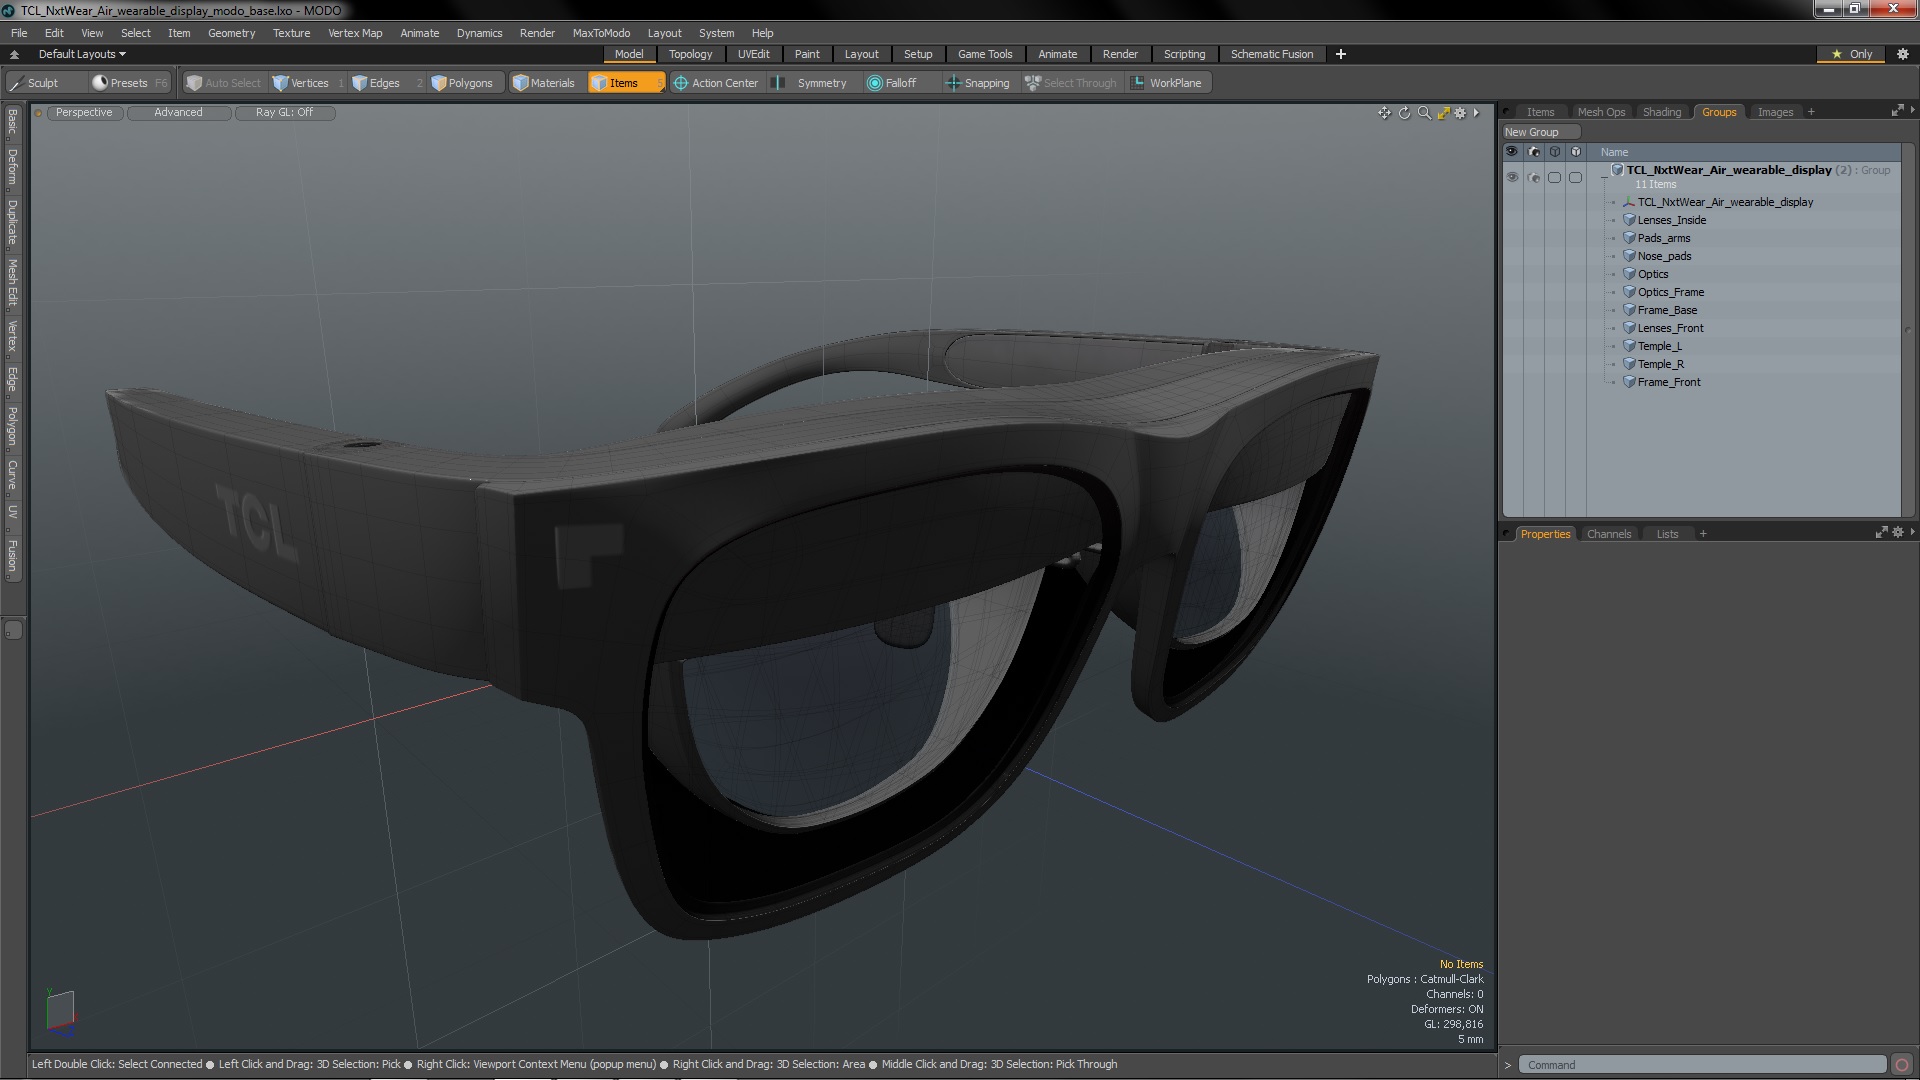The height and width of the screenshot is (1080, 1920).
Task: Switch to the Channels tab
Action: point(1608,534)
